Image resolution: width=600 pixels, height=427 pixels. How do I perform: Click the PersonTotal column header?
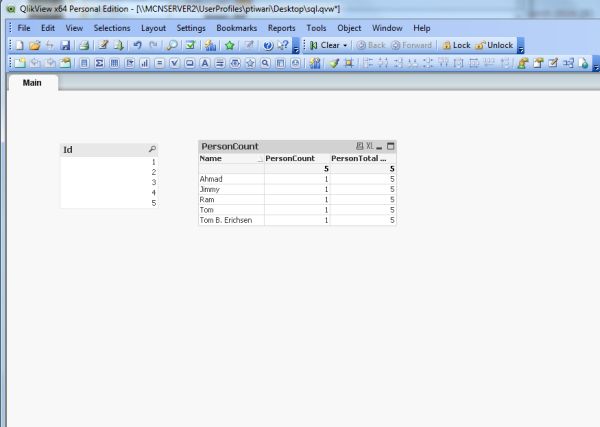click(363, 158)
